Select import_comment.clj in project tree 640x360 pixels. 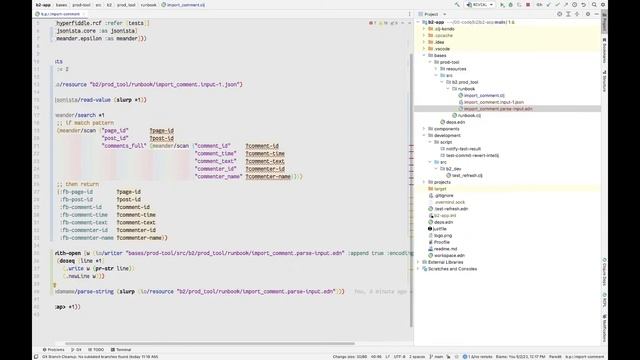coord(482,95)
